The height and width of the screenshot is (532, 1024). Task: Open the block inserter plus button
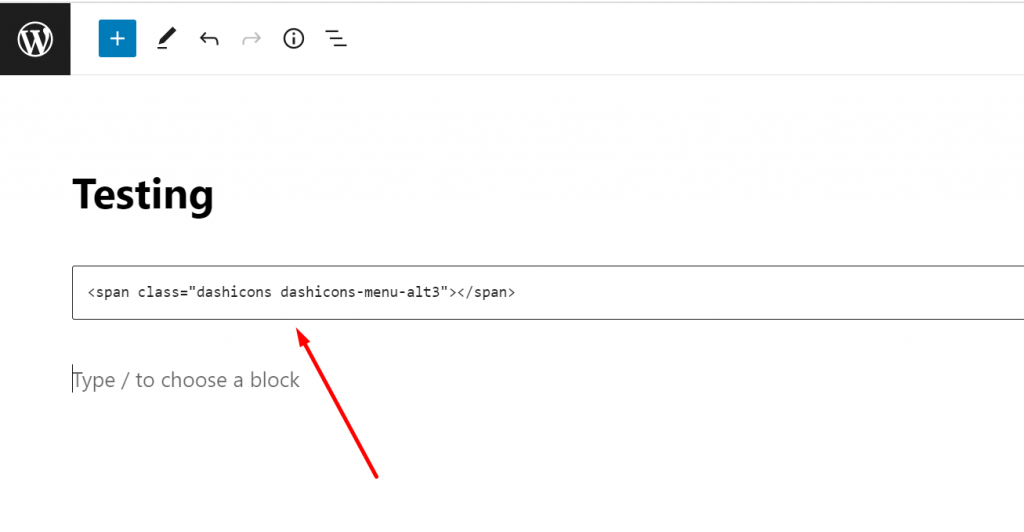[118, 39]
